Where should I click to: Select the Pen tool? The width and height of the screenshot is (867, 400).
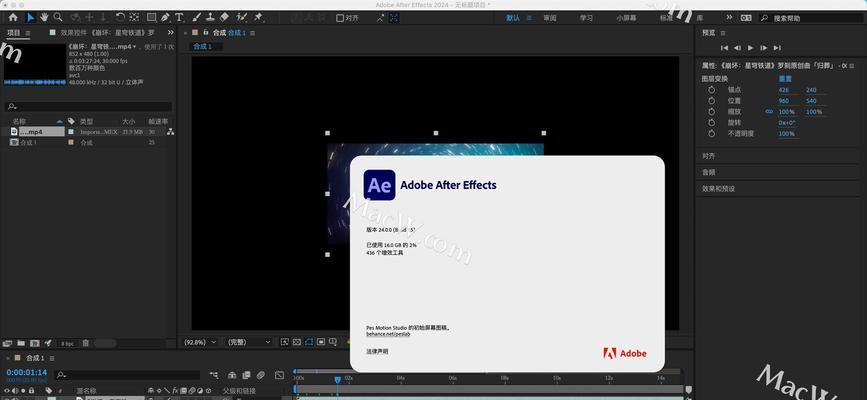click(x=165, y=17)
